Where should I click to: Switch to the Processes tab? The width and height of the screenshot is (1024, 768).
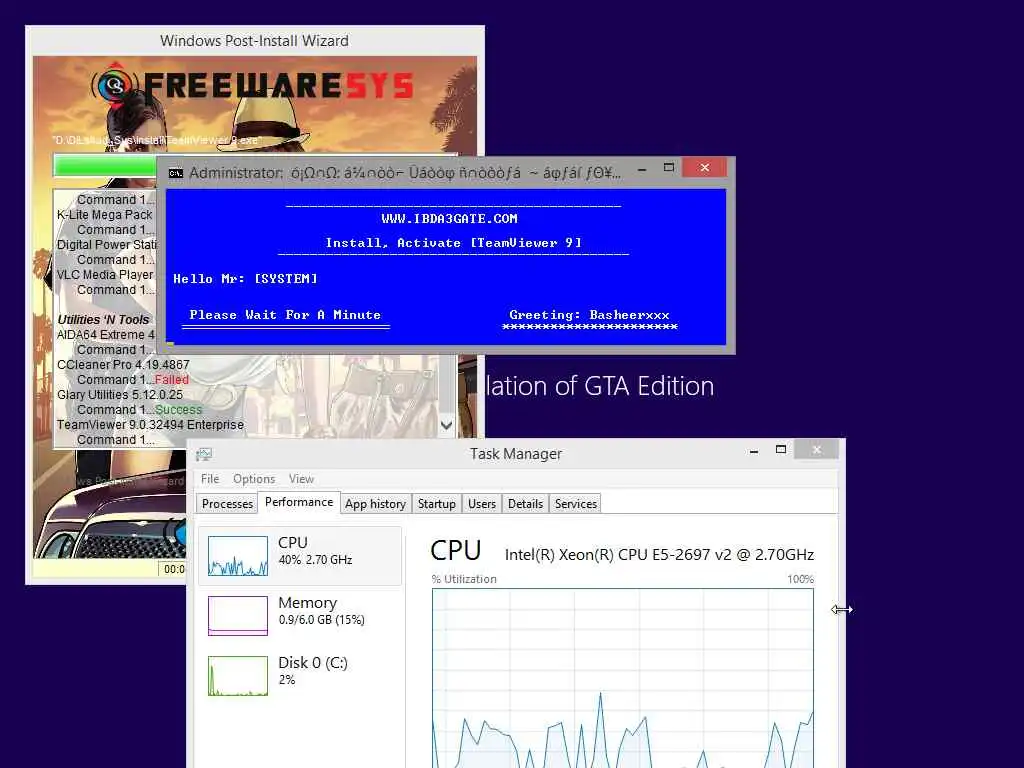[x=227, y=504]
